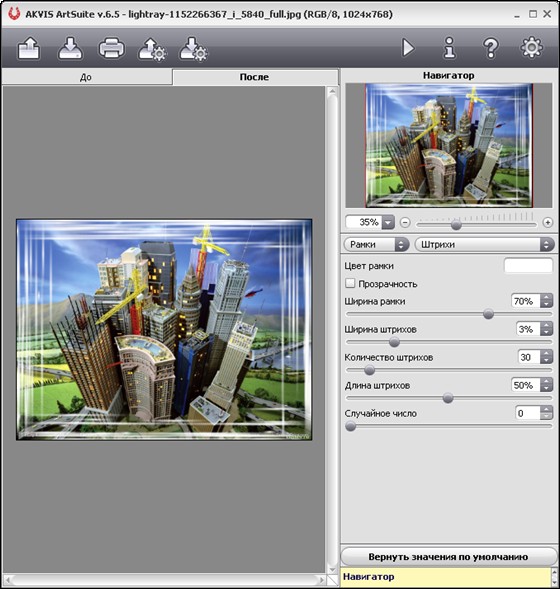The width and height of the screenshot is (560, 589).
Task: Enable the Прозрачность checkbox
Action: tap(350, 283)
